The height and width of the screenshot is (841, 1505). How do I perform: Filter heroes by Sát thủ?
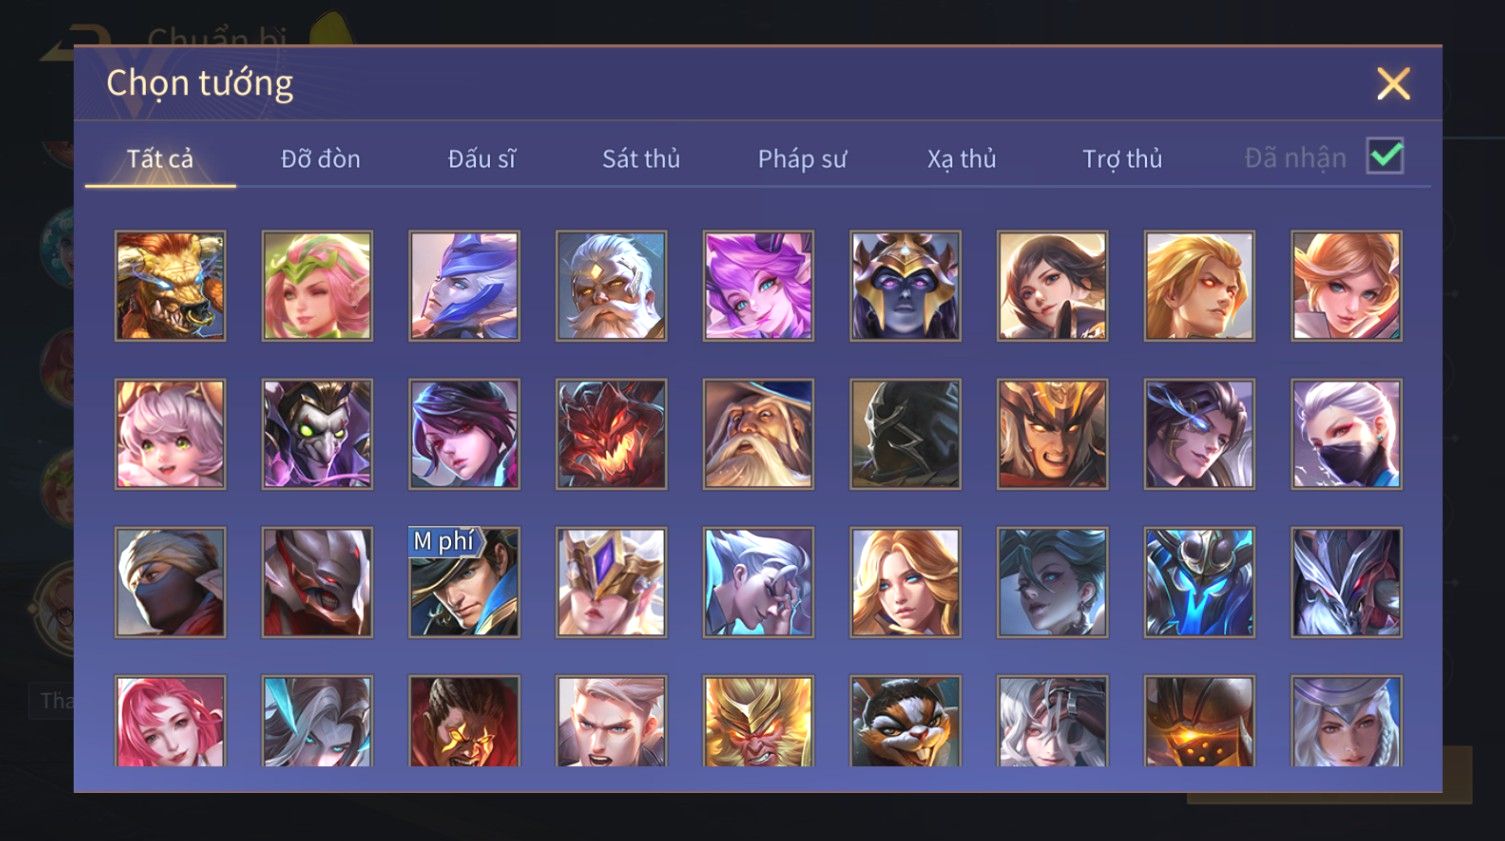(641, 158)
